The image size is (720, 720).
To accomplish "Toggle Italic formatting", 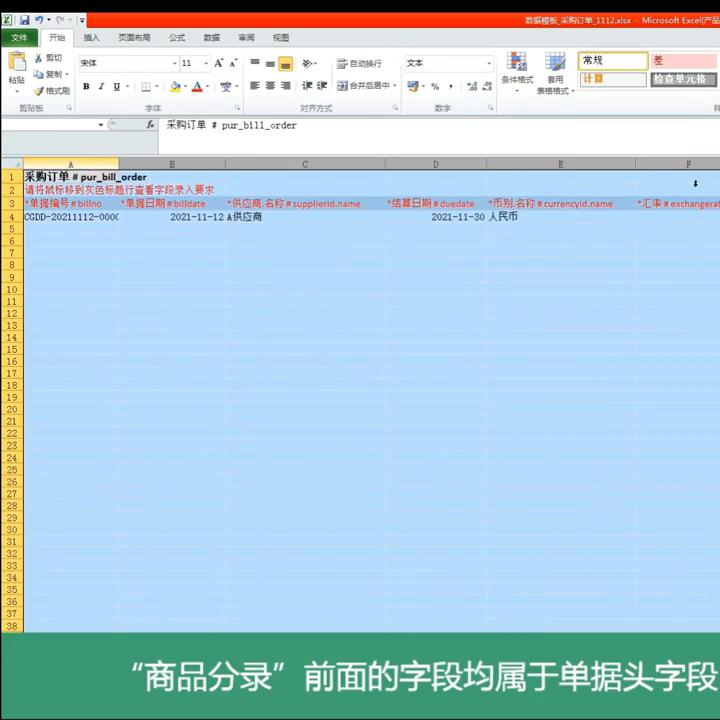I will click(x=101, y=86).
